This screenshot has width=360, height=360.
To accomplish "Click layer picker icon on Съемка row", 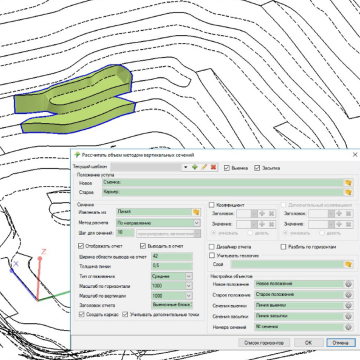I will point(348,183).
